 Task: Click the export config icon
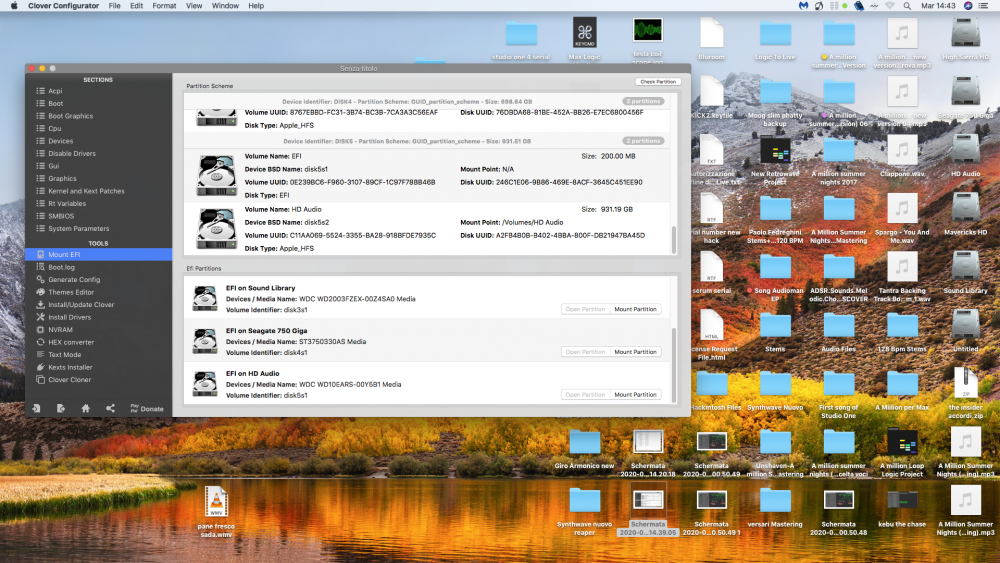61,408
